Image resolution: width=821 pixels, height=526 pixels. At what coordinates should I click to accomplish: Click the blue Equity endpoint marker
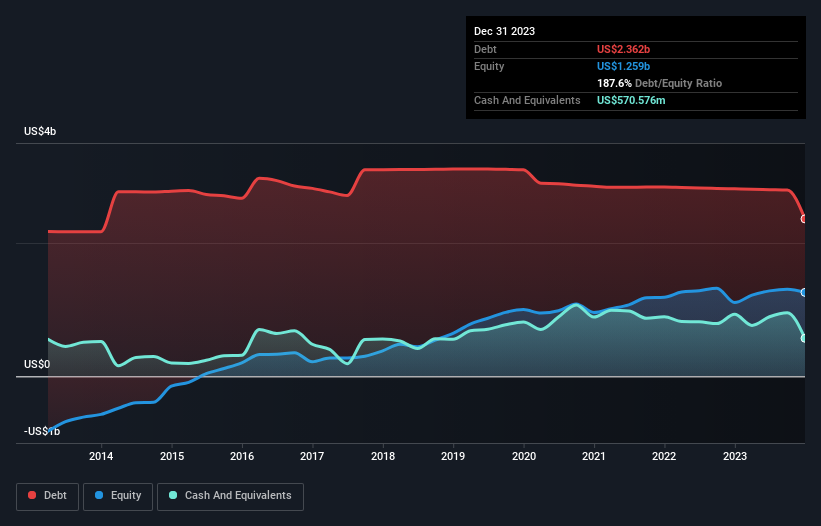(804, 293)
